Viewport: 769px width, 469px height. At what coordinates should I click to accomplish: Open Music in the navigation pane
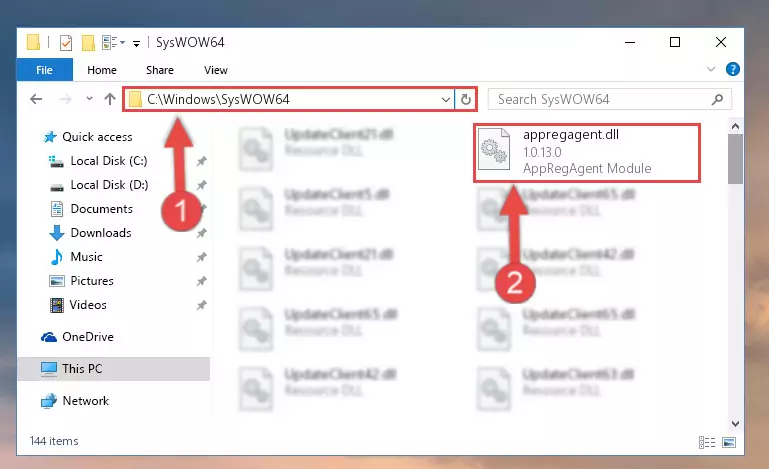pos(86,257)
